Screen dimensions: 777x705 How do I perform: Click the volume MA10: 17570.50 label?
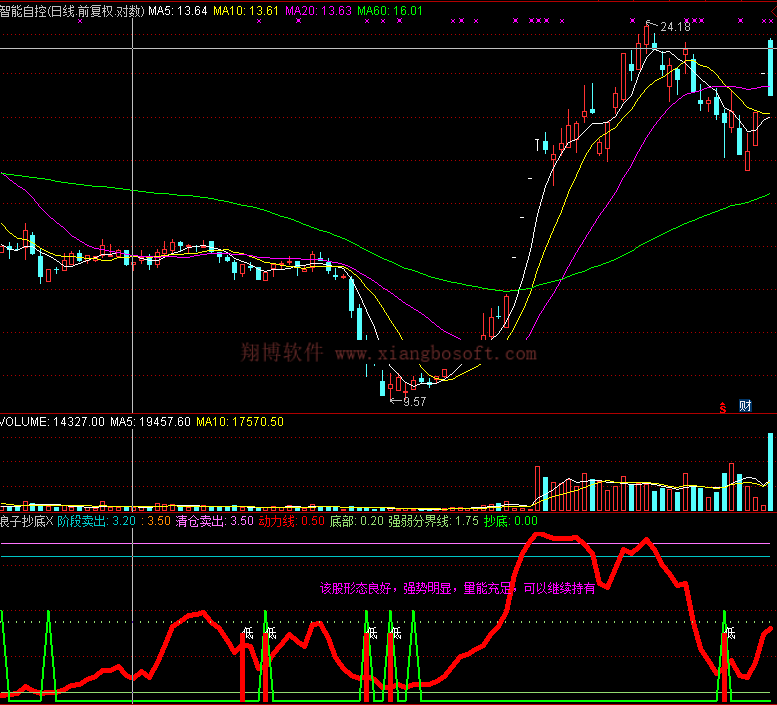pyautogui.click(x=240, y=422)
